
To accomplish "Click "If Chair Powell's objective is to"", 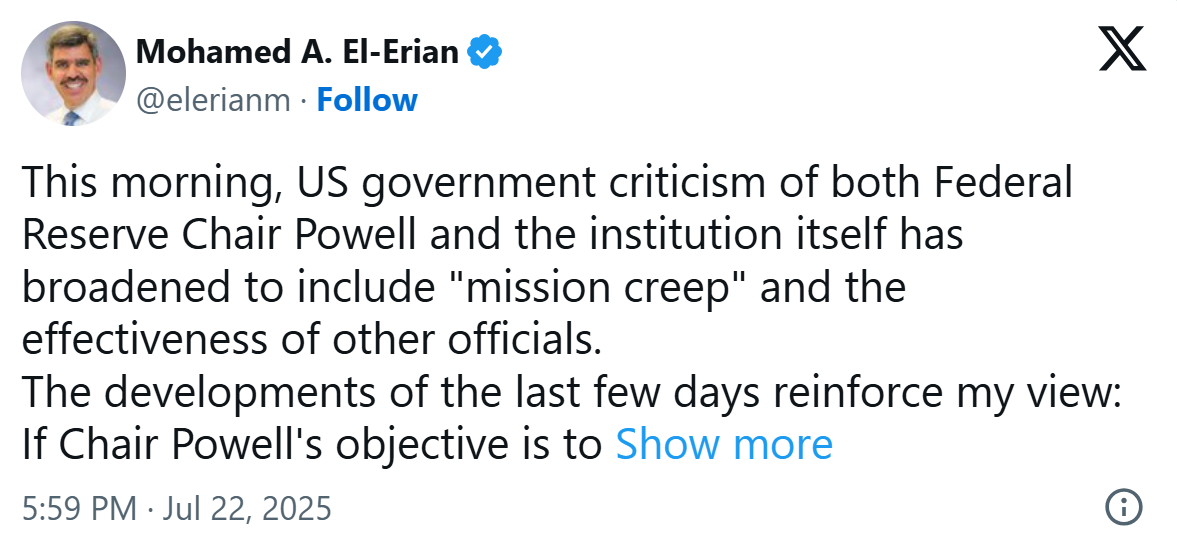I will tap(311, 444).
